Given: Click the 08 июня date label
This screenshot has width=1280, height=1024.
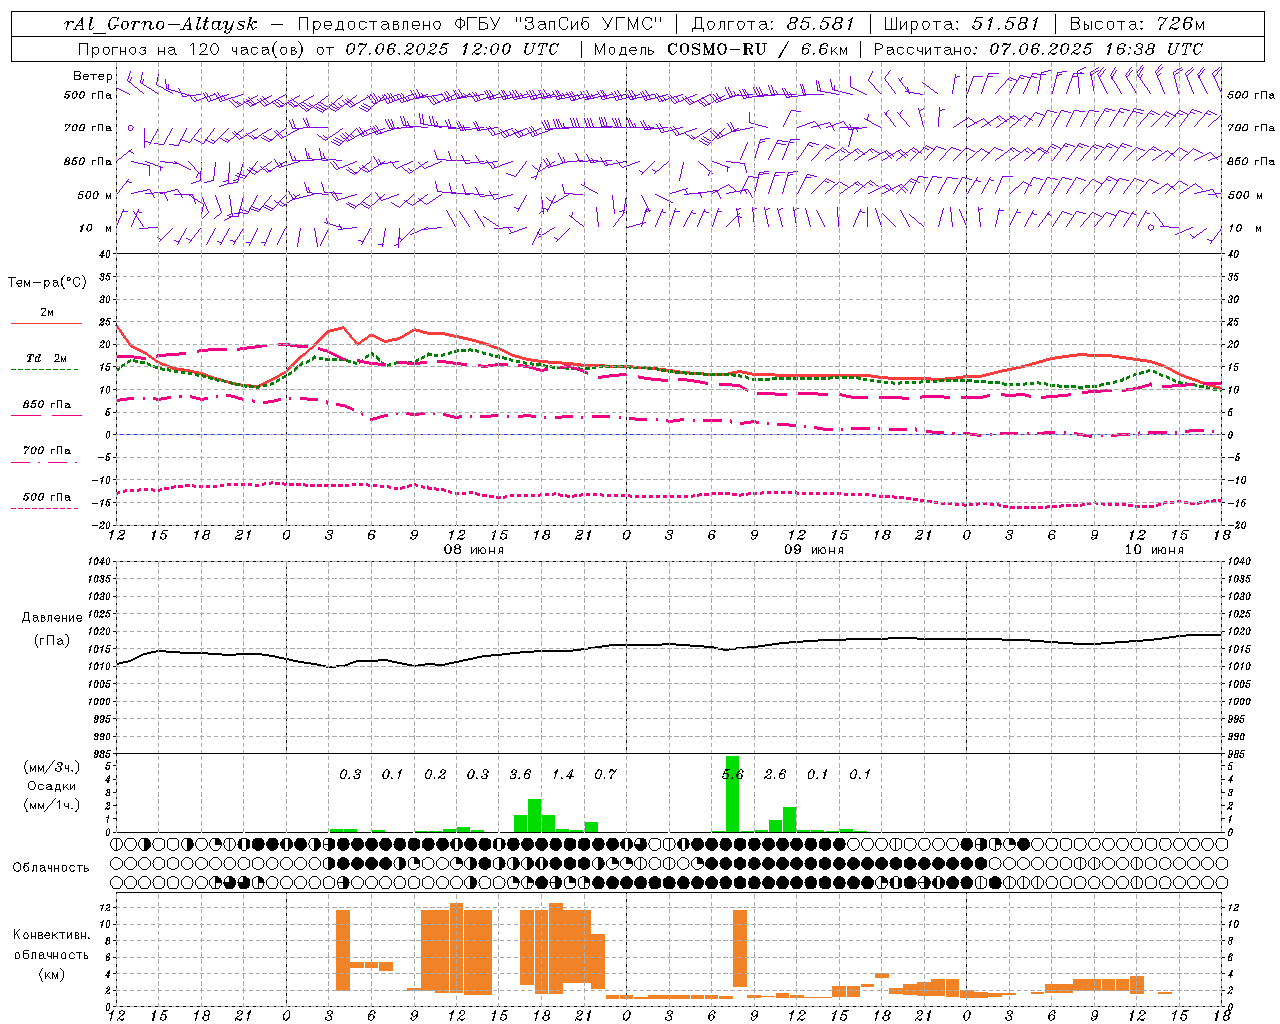Looking at the screenshot, I should coord(474,550).
